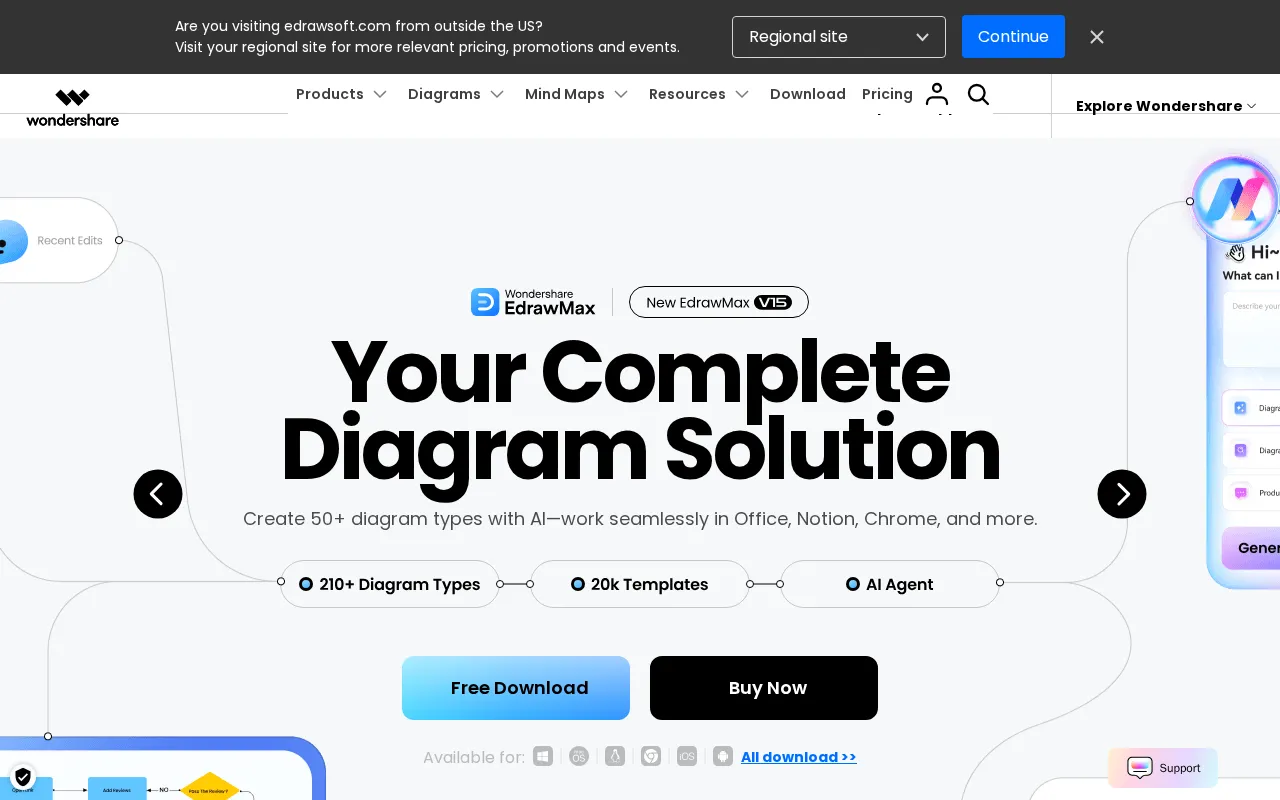1280x800 pixels.
Task: Expand the Resources menu
Action: 699,94
